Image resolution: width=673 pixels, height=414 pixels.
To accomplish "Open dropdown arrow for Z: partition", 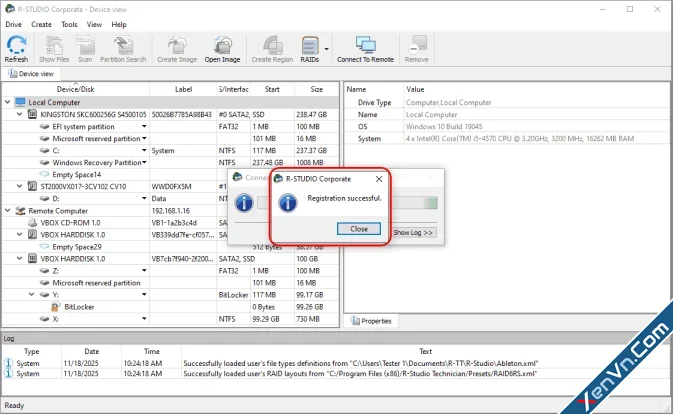I will tap(144, 270).
